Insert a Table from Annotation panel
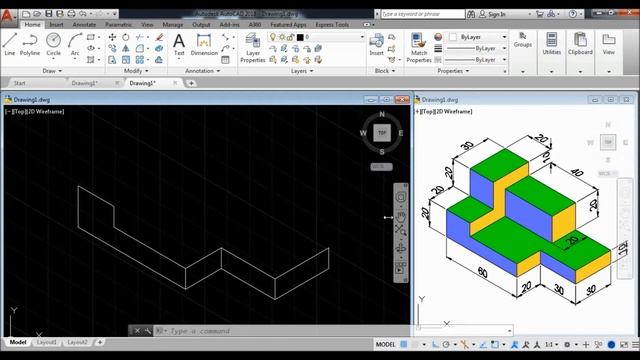 (x=225, y=60)
